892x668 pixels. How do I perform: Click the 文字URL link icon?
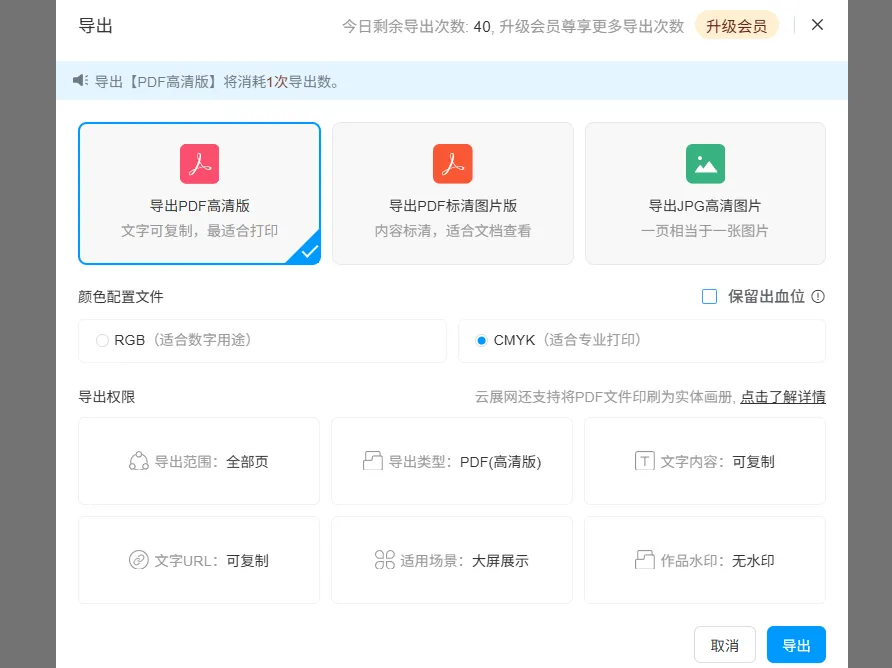139,560
